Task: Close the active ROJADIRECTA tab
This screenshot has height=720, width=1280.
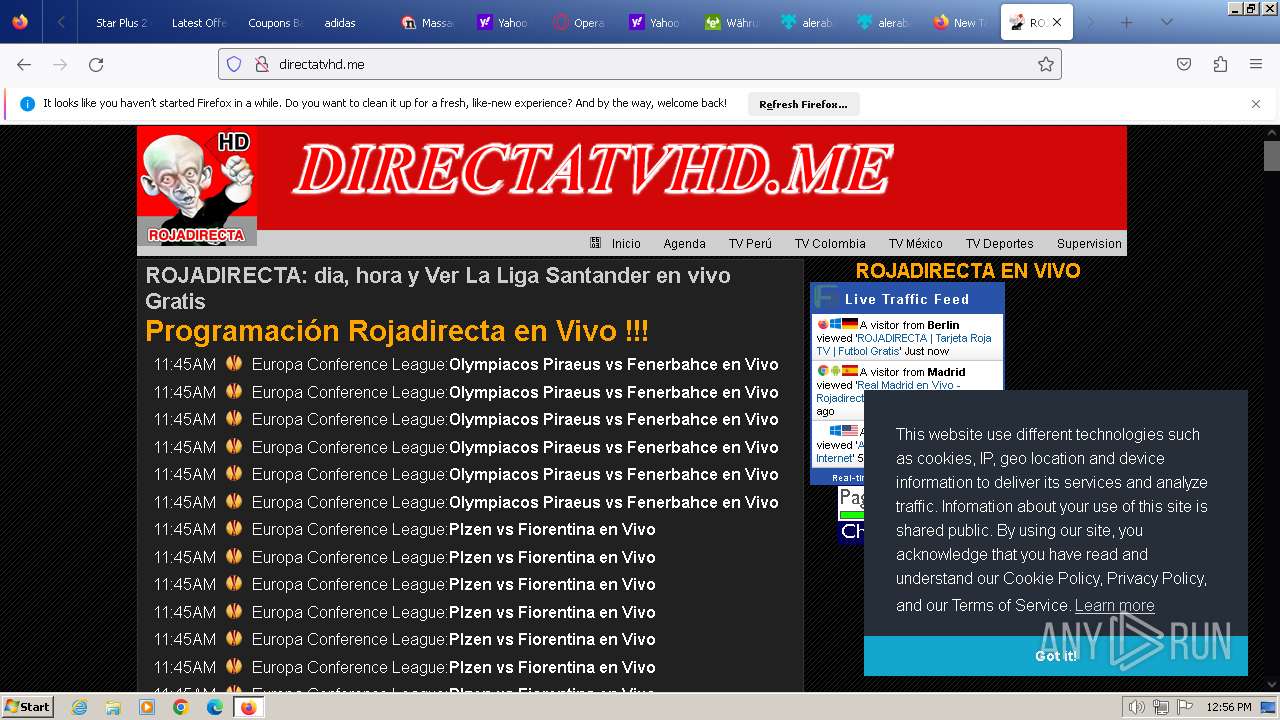Action: pos(1057,22)
